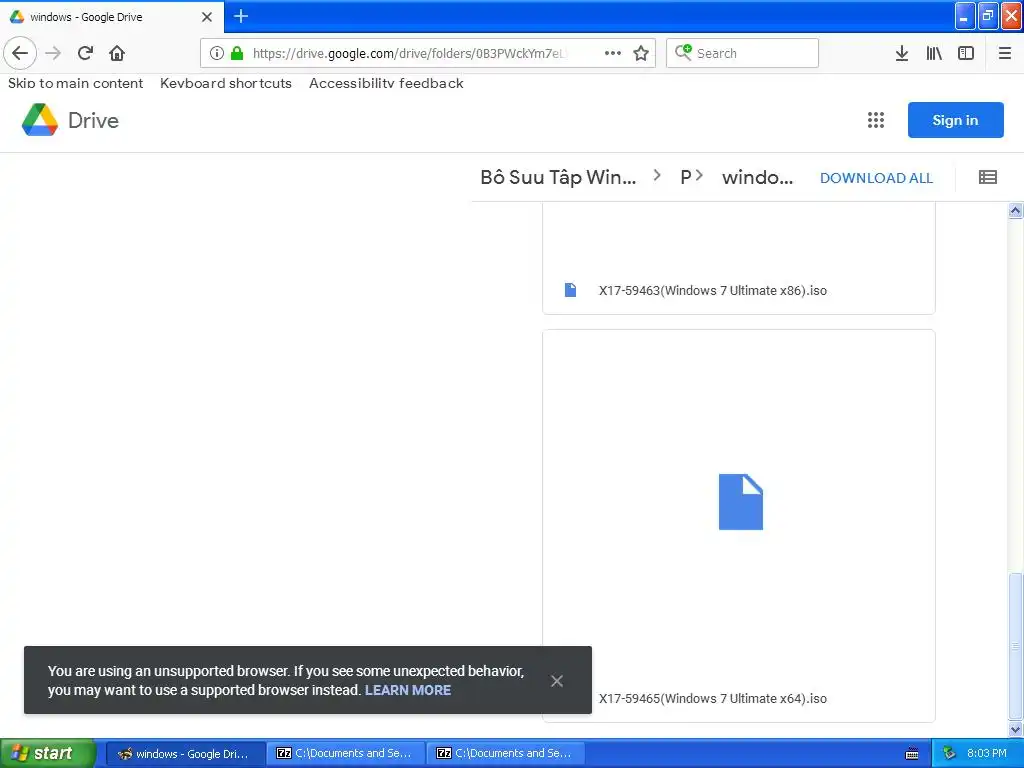Toggle the browser sidebar view
The image size is (1024, 768).
point(966,53)
